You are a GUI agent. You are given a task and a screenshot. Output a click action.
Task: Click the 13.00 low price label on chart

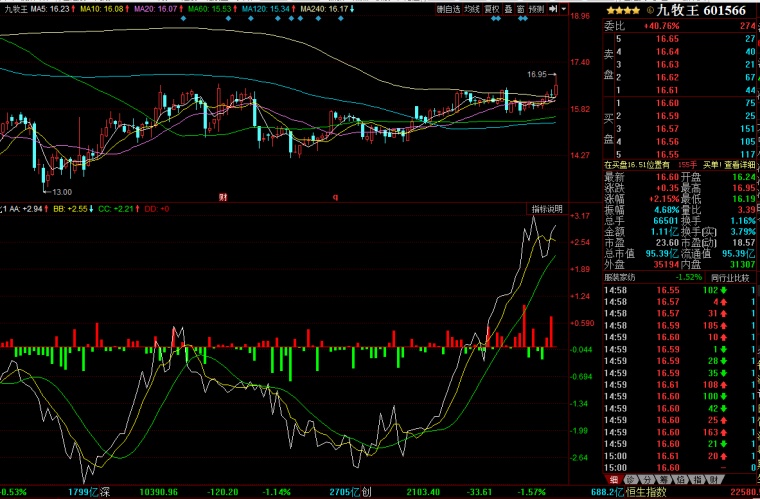[62, 192]
